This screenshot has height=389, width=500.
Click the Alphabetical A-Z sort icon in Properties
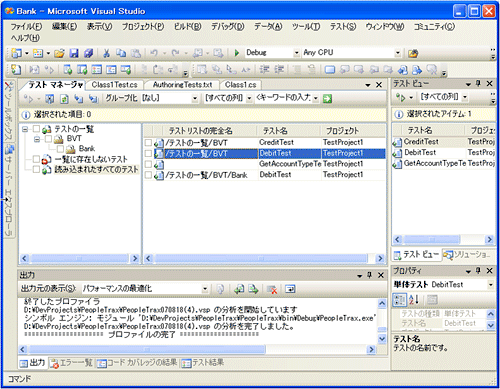[x=414, y=300]
